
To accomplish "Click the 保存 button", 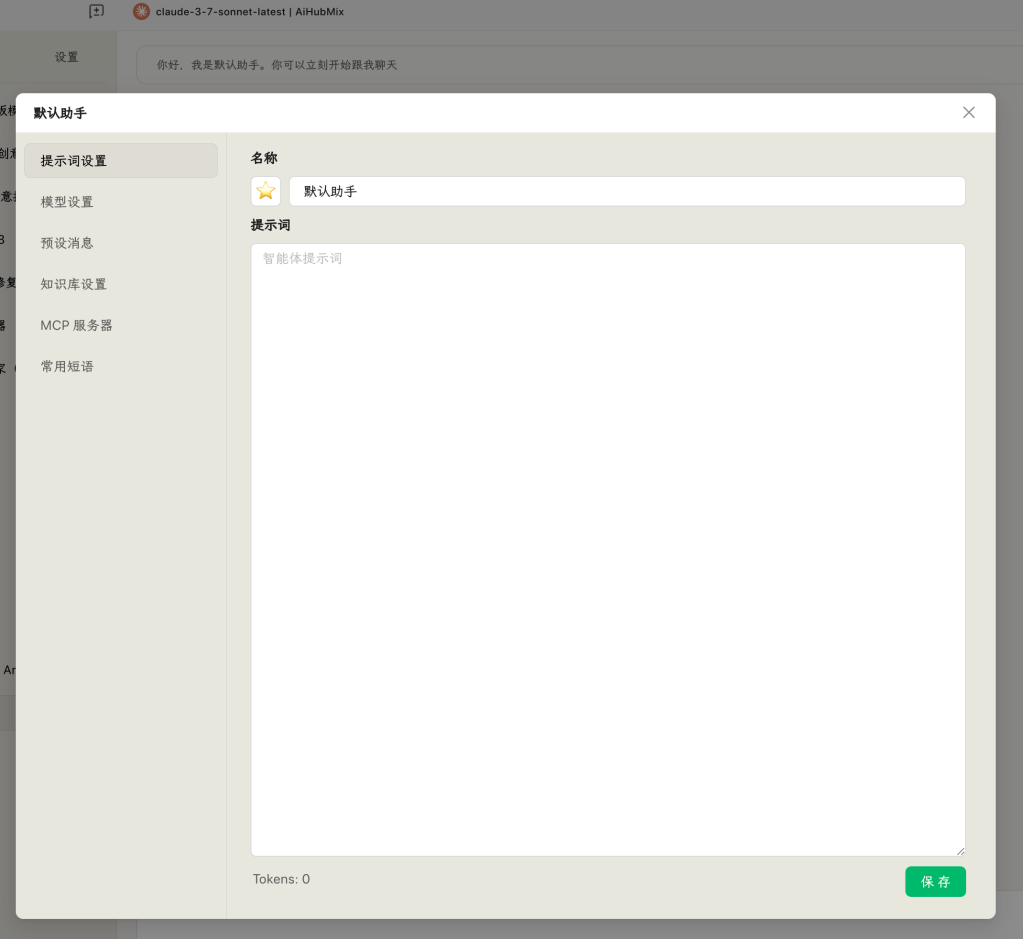I will click(935, 882).
